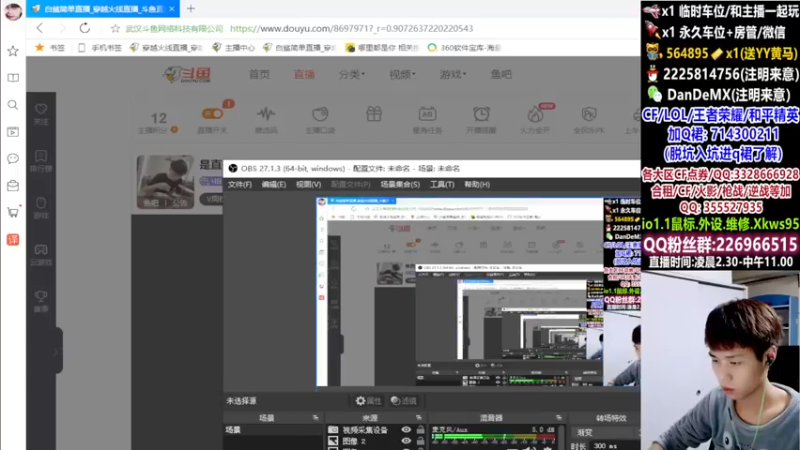Viewport: 800px width, 450px height.
Task: Hide the 视频采集设备 source in OBS
Action: click(406, 430)
